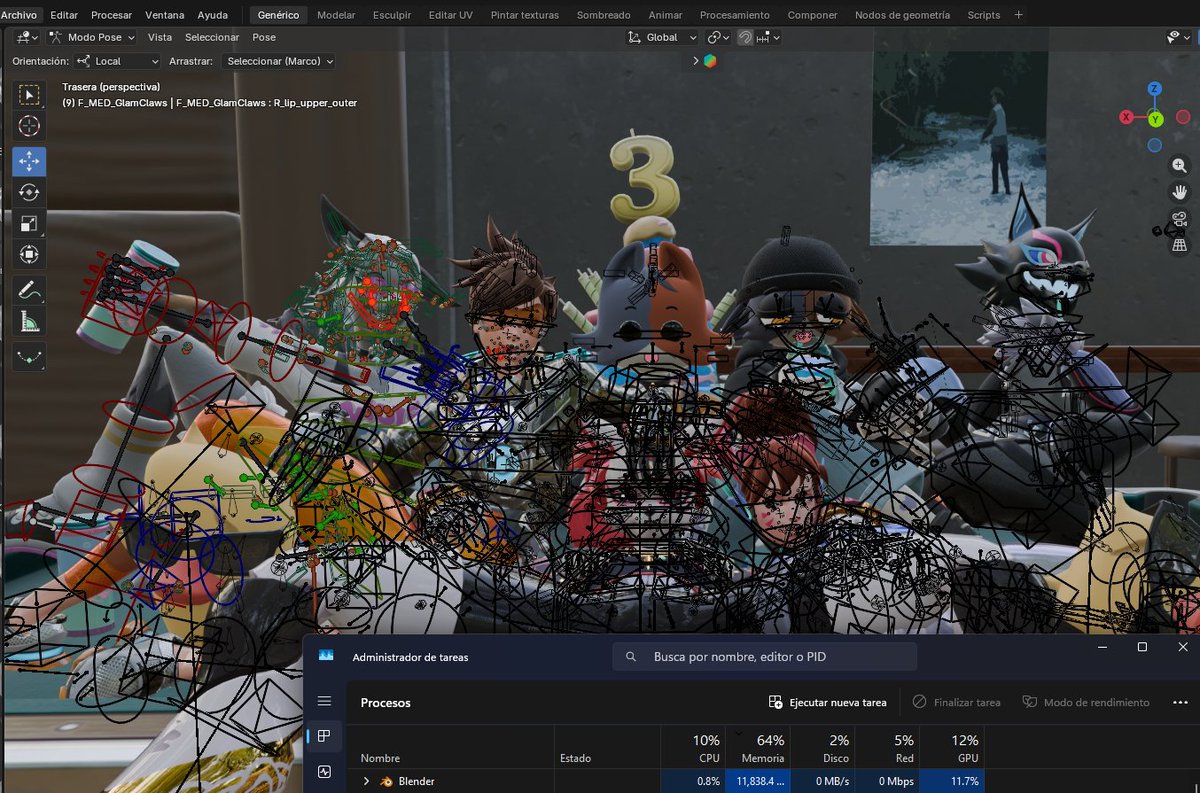Viewport: 1200px width, 793px height.
Task: Open the Ventana menu
Action: pyautogui.click(x=165, y=15)
